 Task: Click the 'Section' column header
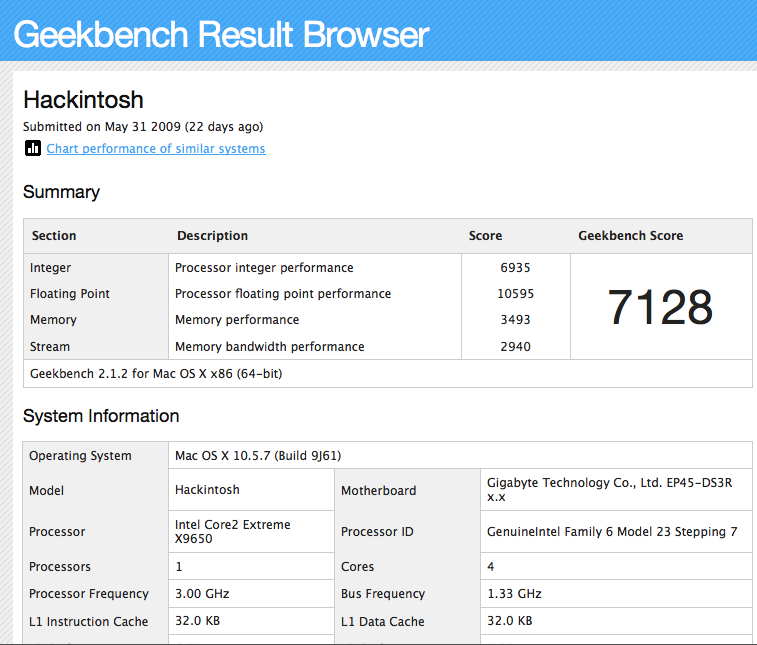[54, 236]
